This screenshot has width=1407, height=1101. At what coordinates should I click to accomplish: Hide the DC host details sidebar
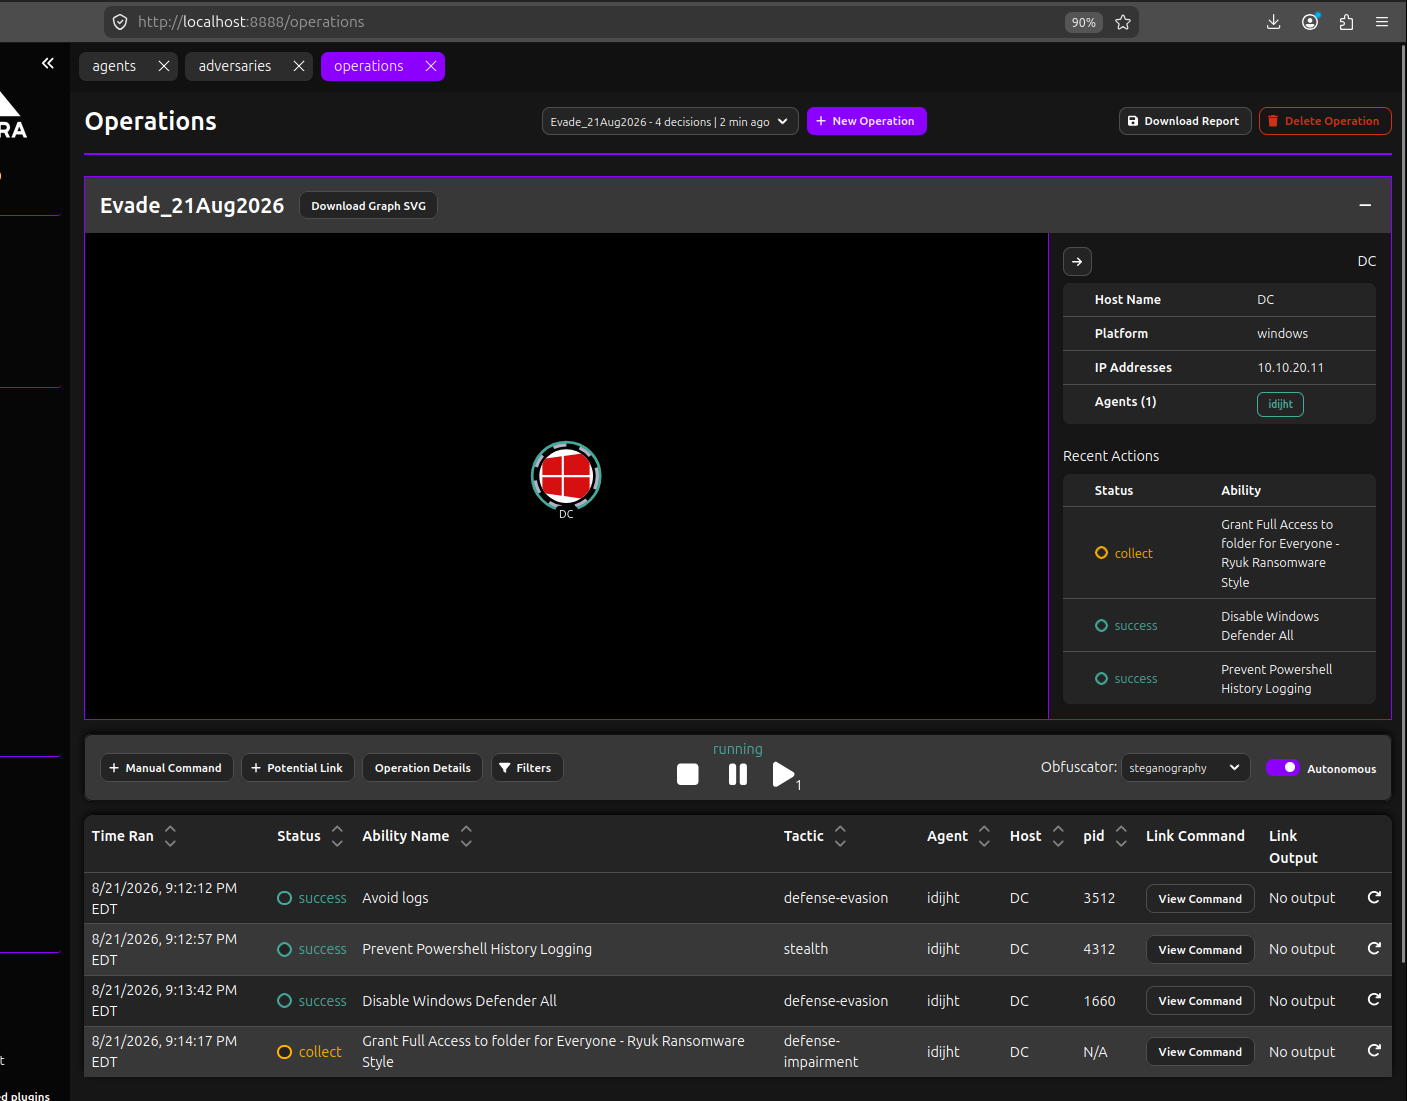(x=1077, y=261)
